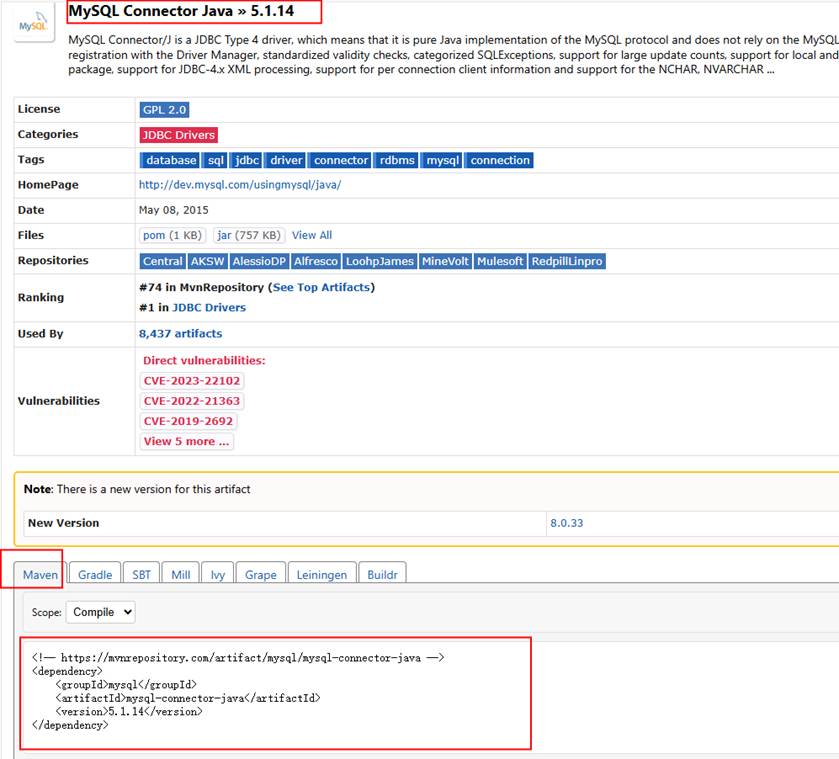This screenshot has width=839, height=759.
Task: Switch to the Ivy tab
Action: tap(217, 574)
